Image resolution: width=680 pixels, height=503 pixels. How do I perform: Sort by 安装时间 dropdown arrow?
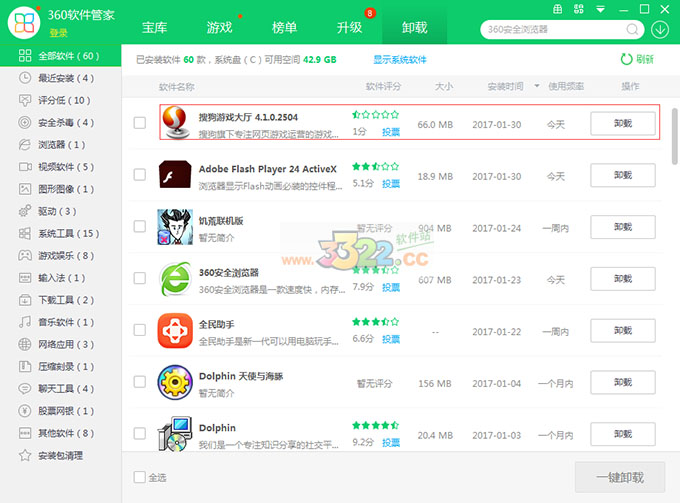tap(536, 86)
